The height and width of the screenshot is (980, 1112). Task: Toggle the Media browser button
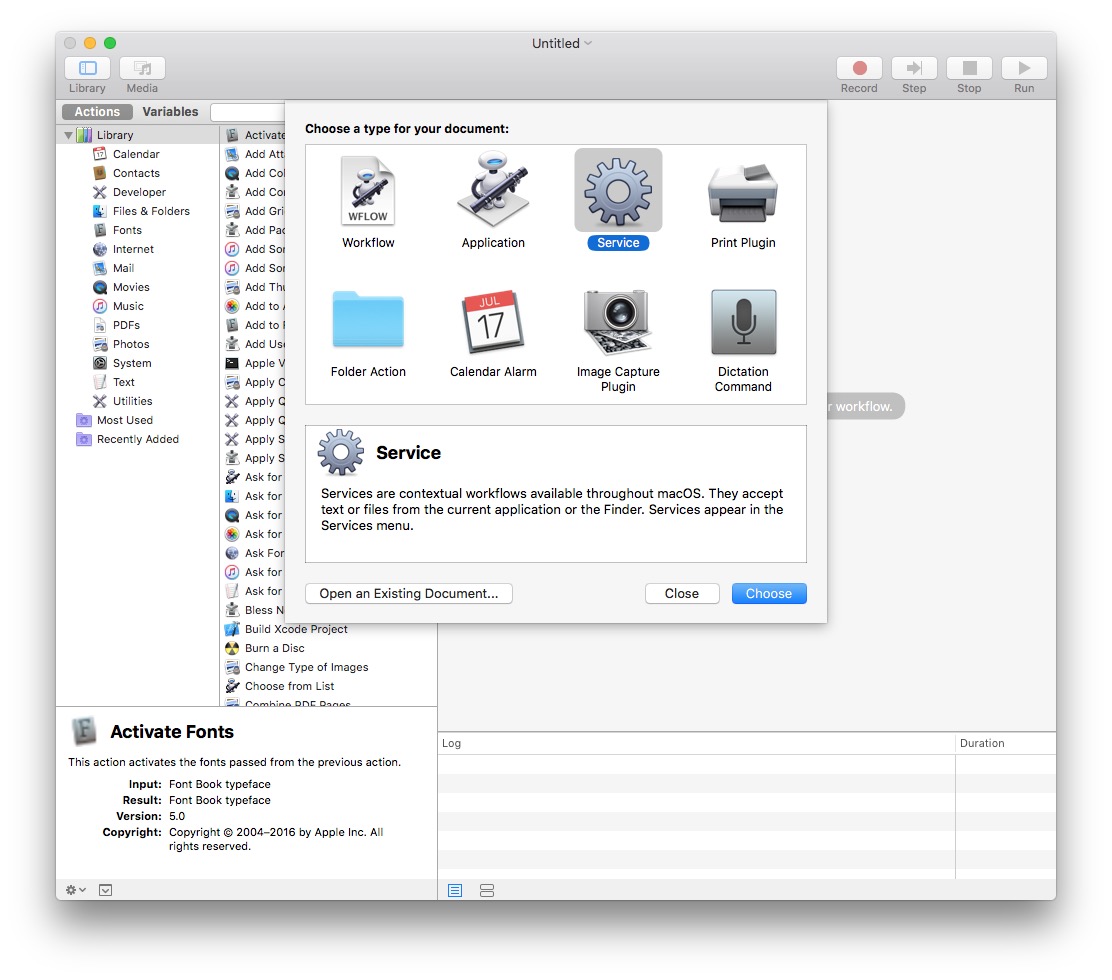pos(142,68)
